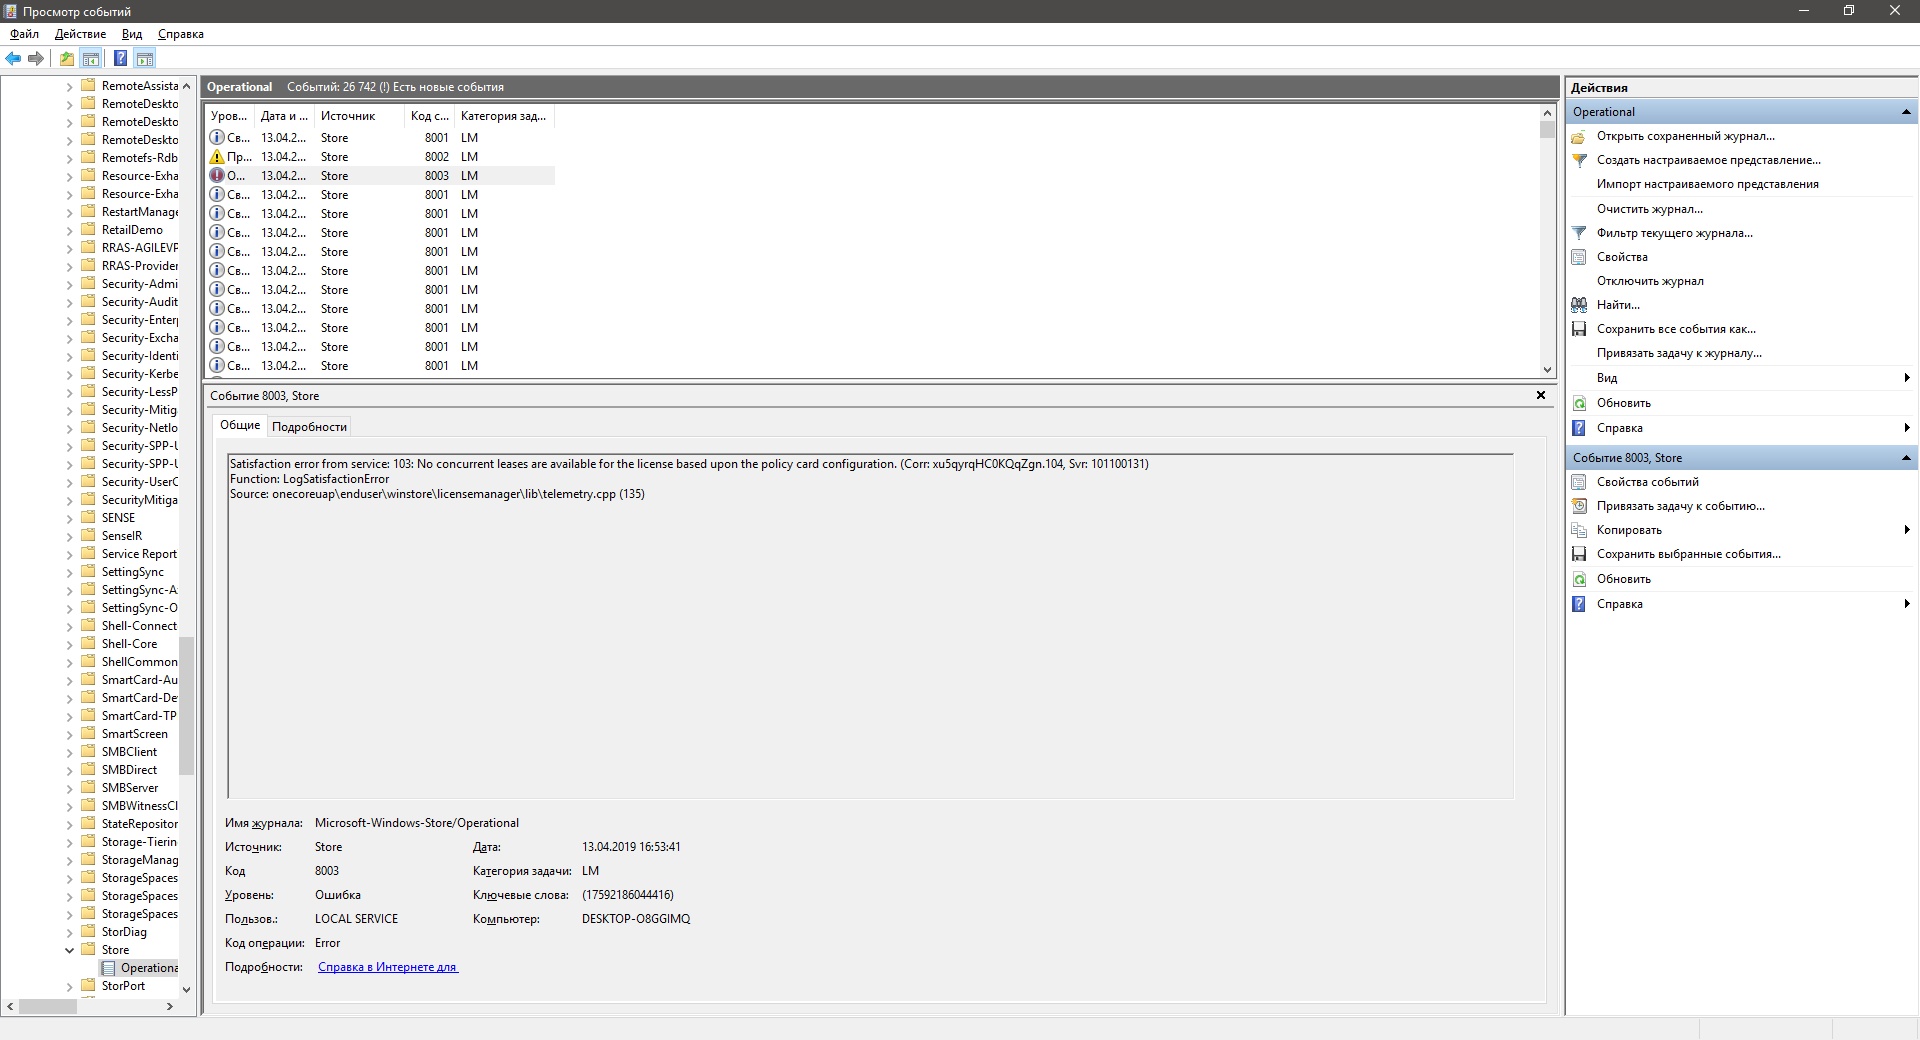
Task: Collapse the Operational actions section
Action: click(x=1906, y=112)
